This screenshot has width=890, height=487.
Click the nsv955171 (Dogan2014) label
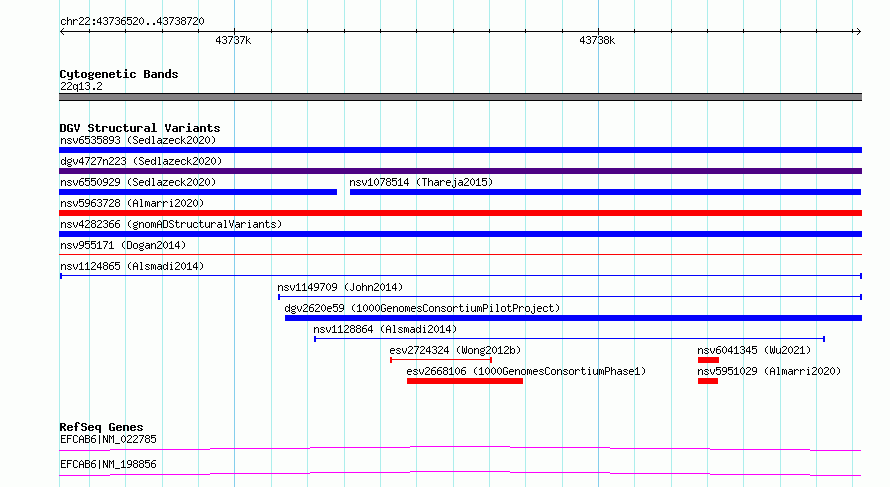pyautogui.click(x=123, y=245)
